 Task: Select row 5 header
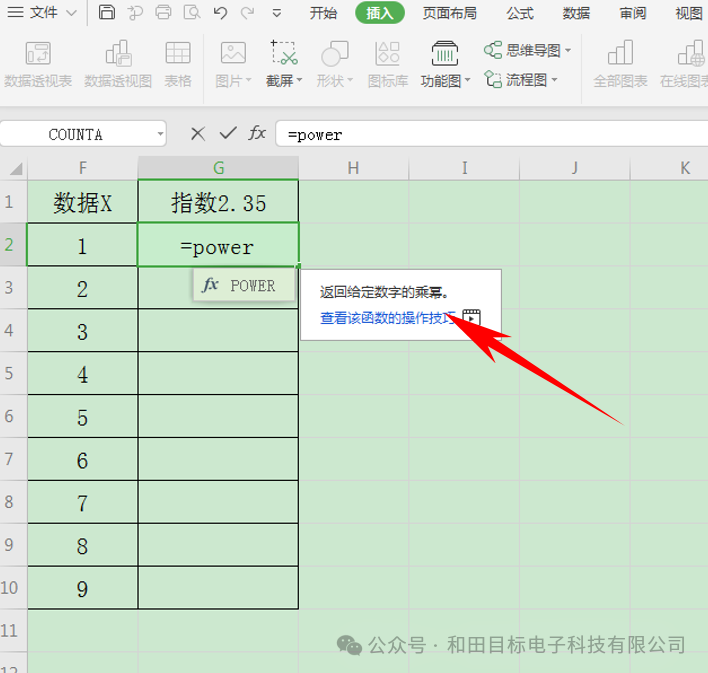point(14,373)
